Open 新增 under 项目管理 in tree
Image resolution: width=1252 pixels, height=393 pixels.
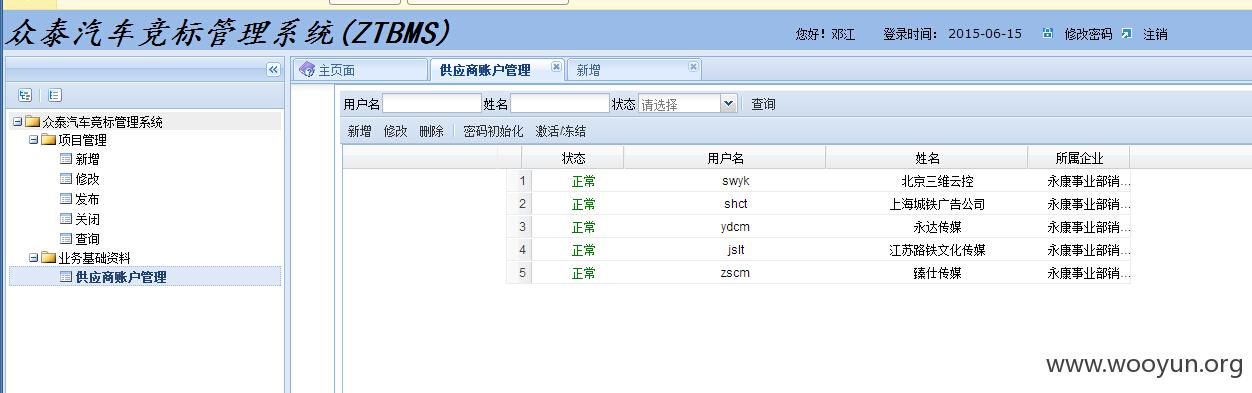(87, 159)
